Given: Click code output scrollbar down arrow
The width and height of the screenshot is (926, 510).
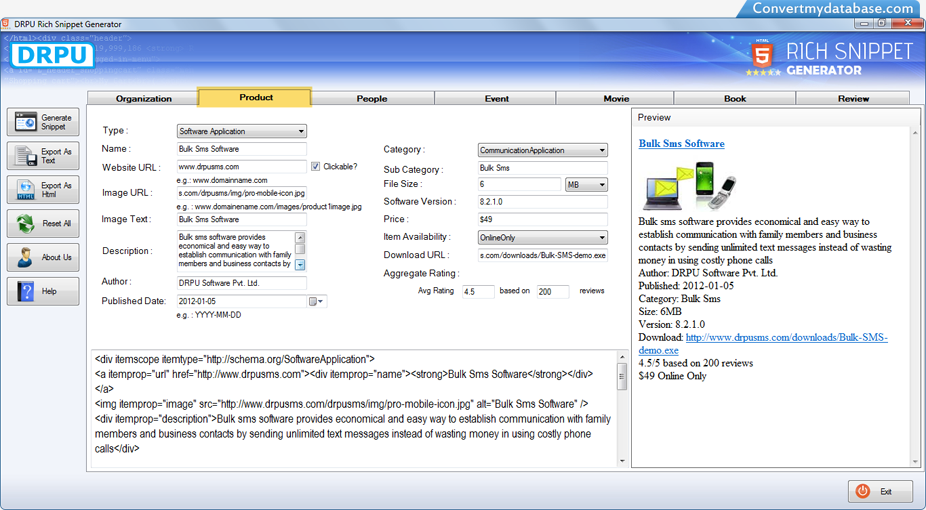Looking at the screenshot, I should tap(622, 461).
